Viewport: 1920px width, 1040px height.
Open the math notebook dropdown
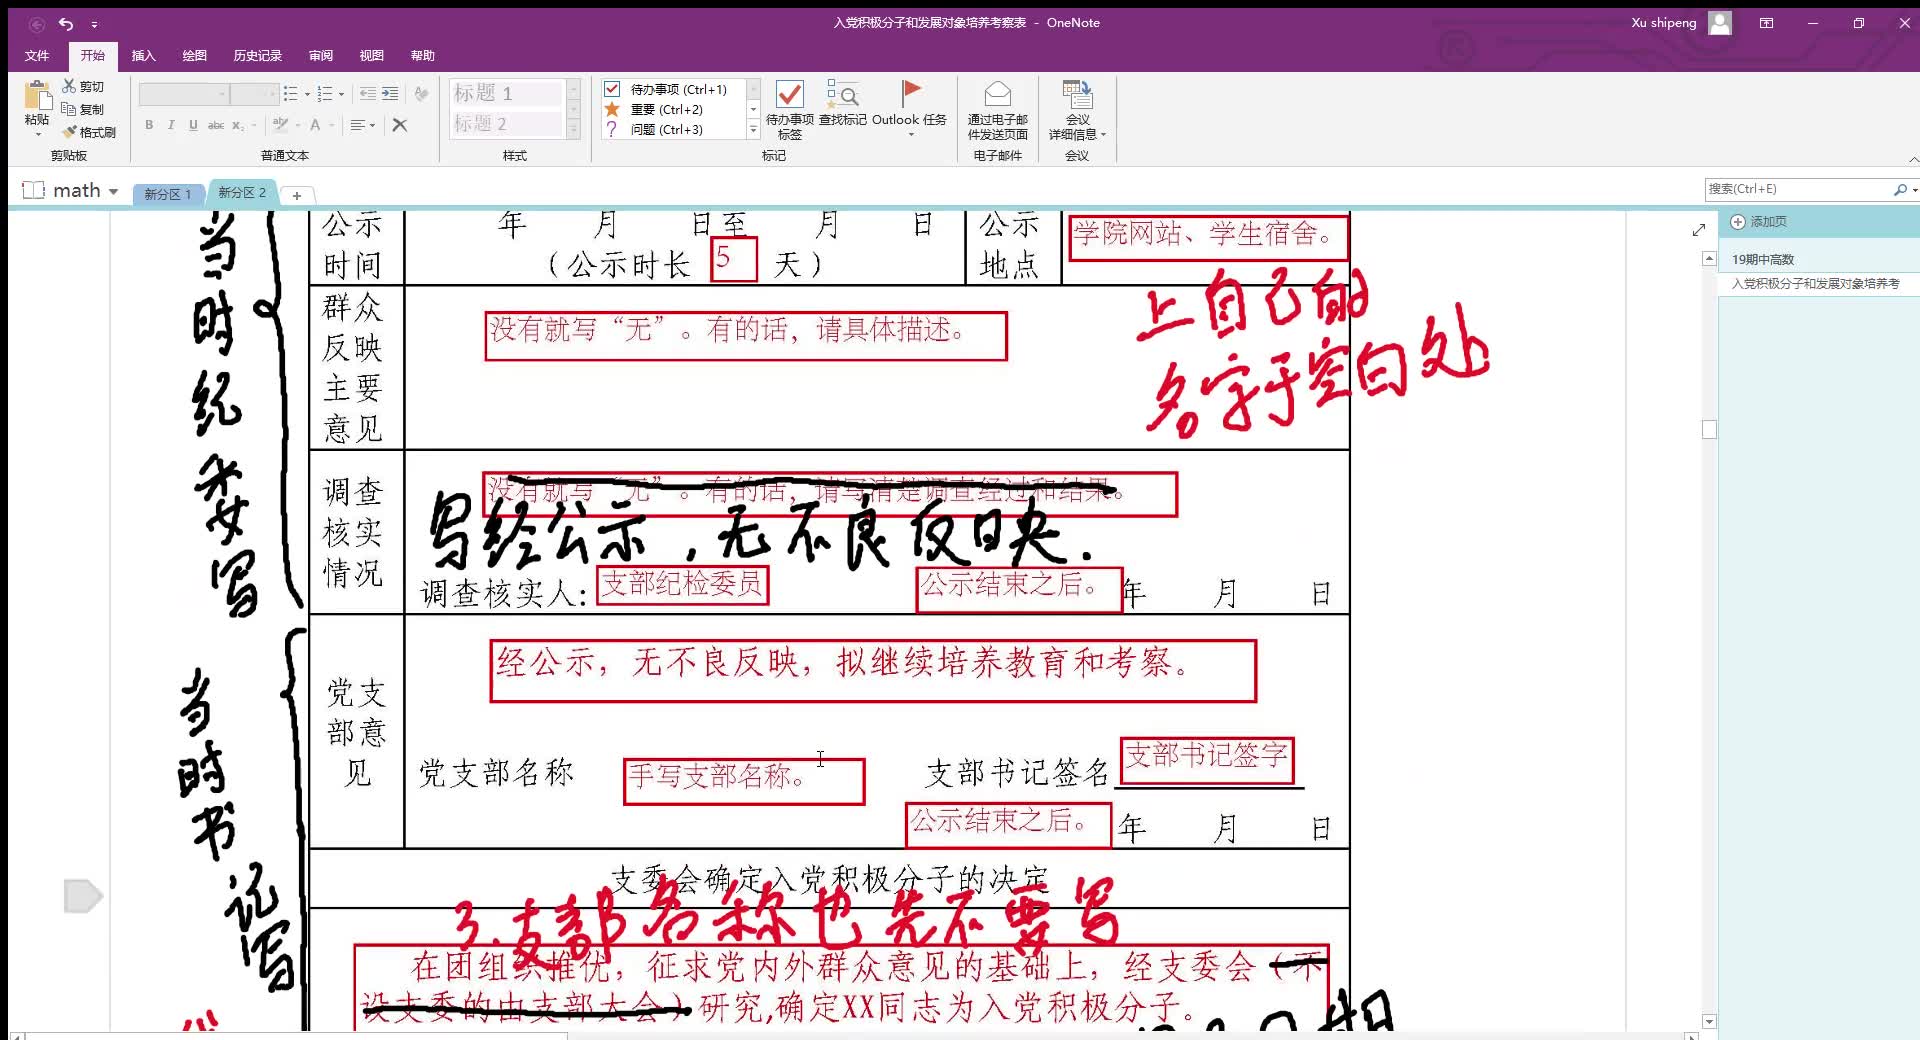click(113, 191)
